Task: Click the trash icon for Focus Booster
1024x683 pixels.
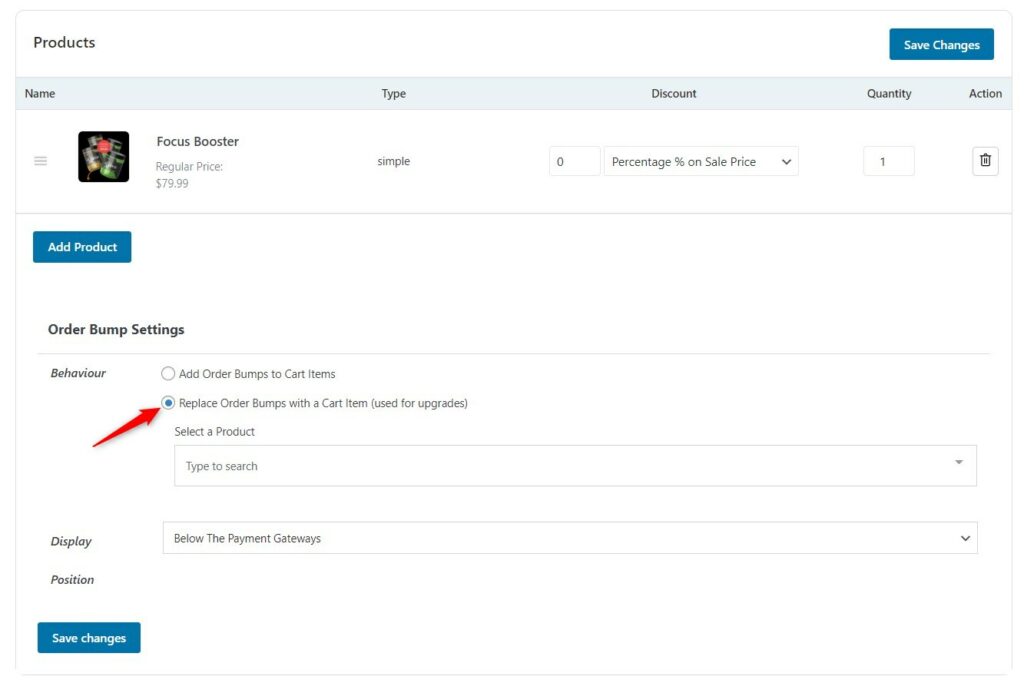Action: pyautogui.click(x=985, y=161)
